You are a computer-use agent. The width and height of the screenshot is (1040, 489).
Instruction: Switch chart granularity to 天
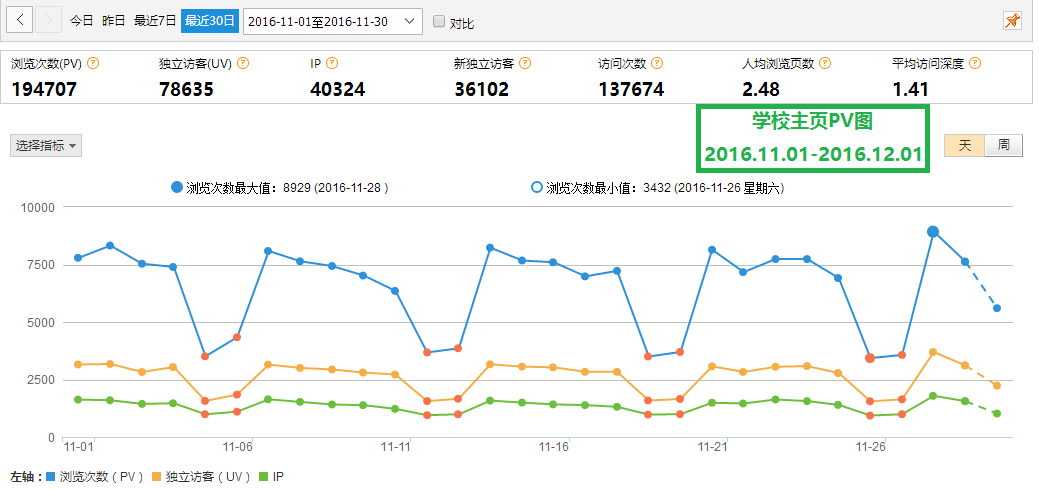coord(965,145)
